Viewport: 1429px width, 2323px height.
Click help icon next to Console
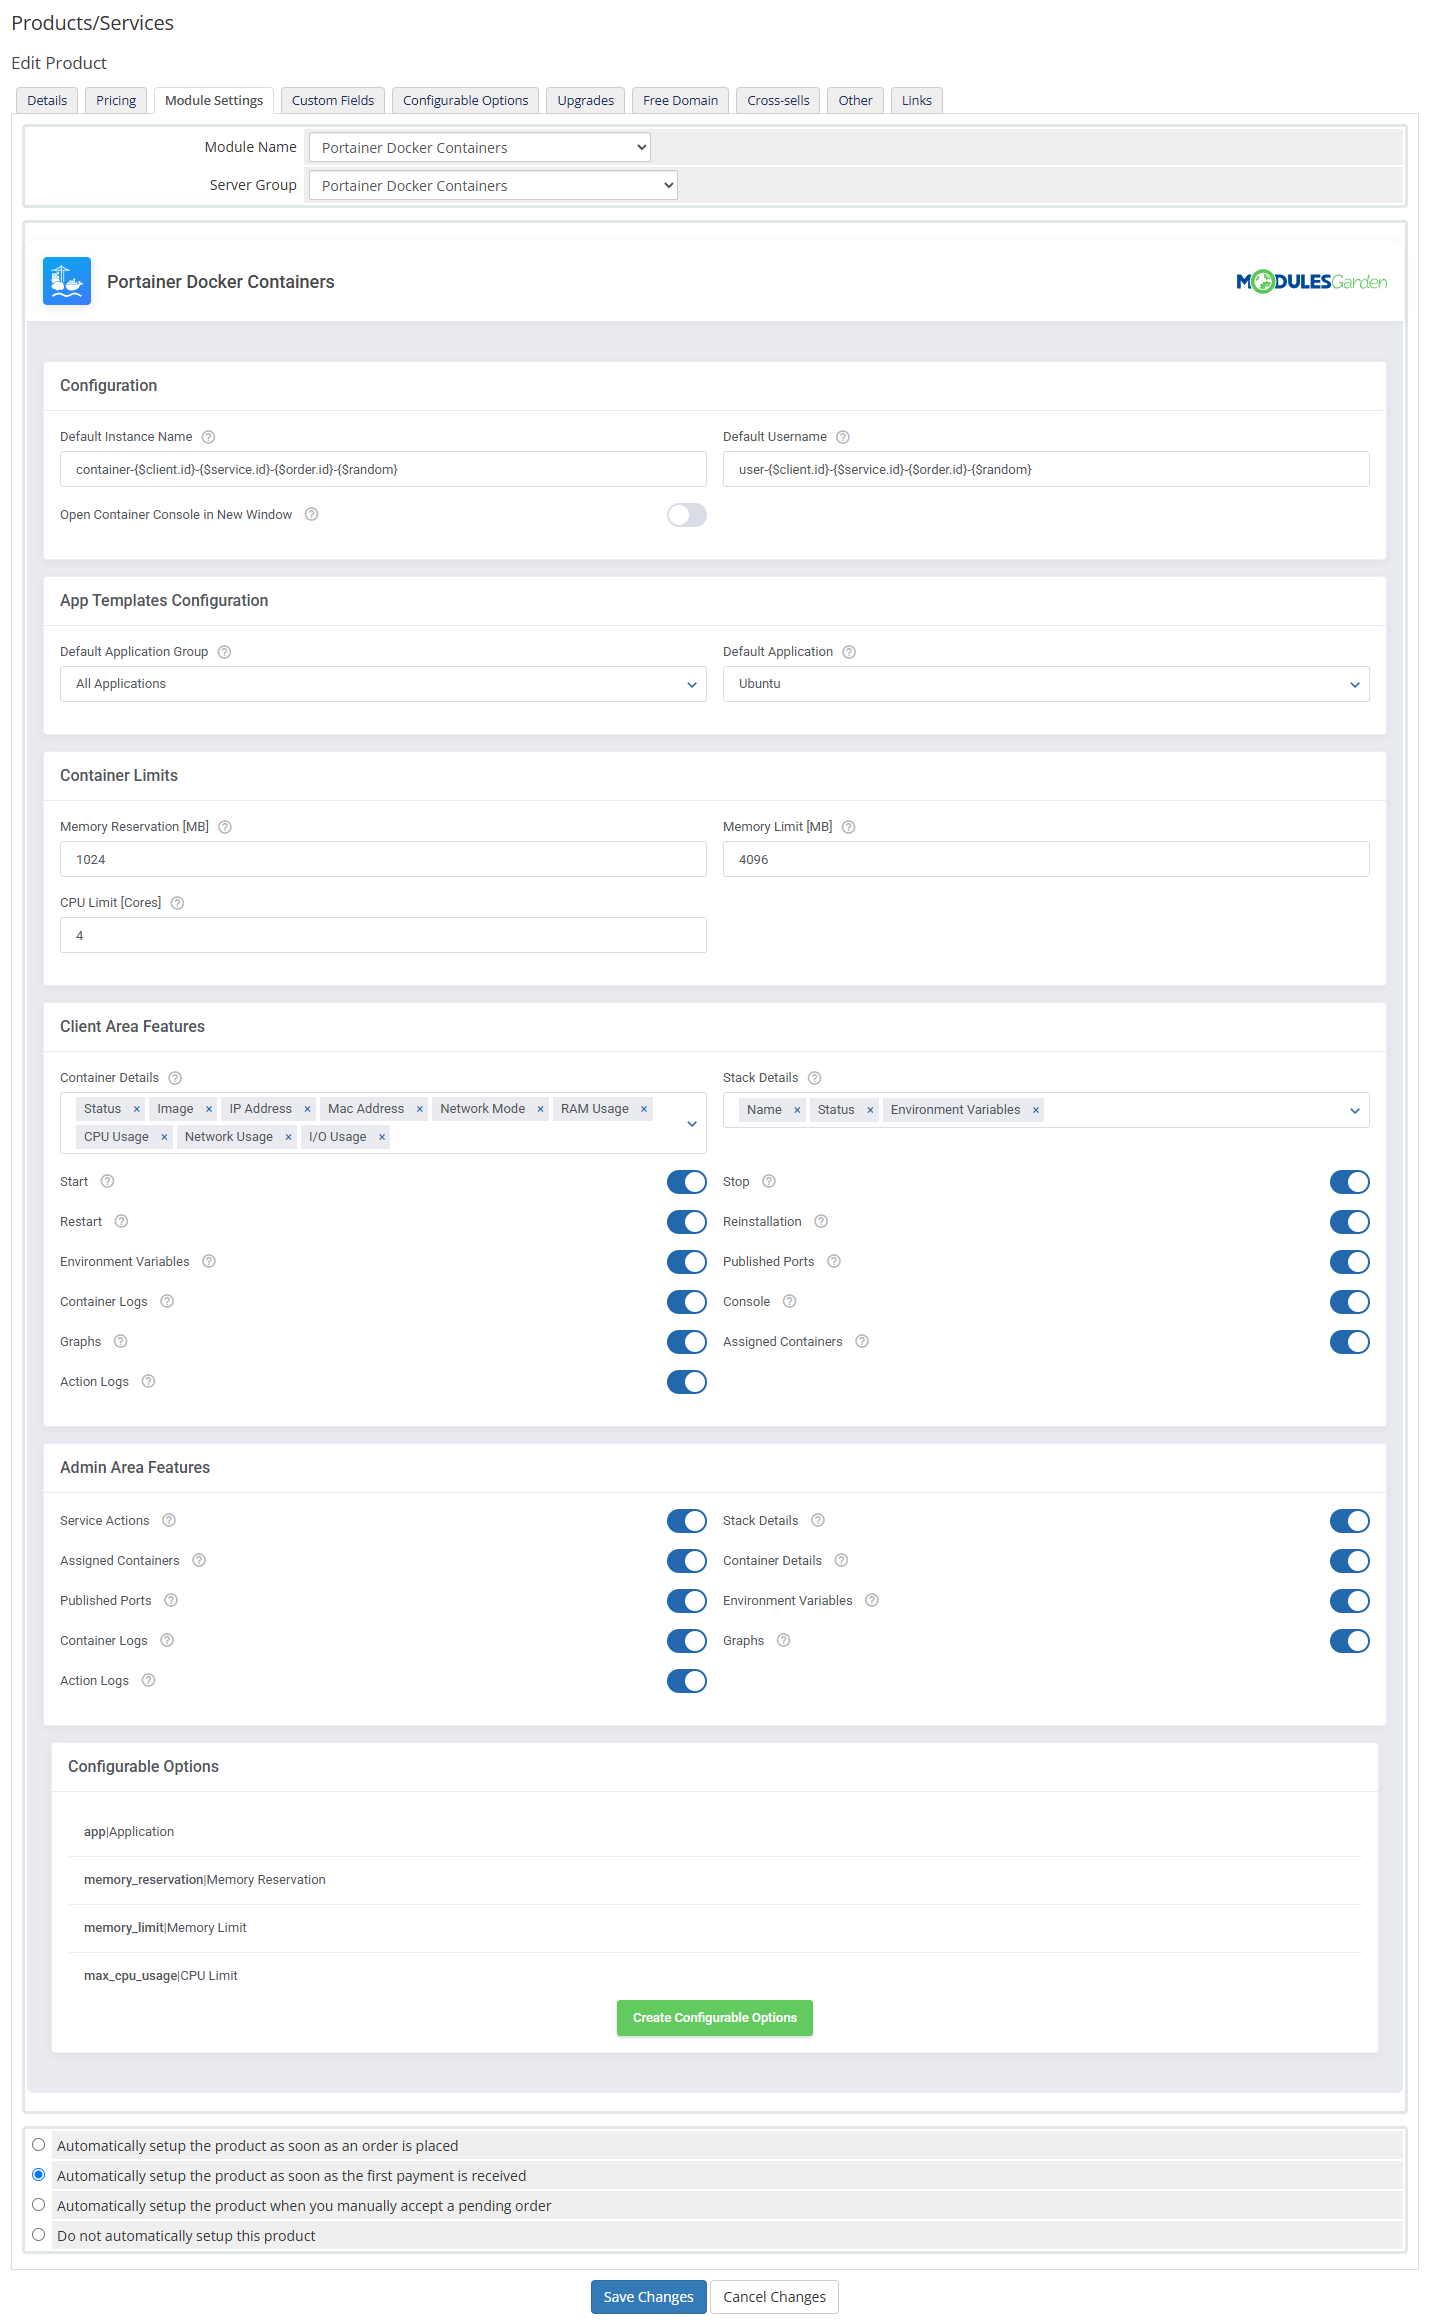click(x=790, y=1301)
